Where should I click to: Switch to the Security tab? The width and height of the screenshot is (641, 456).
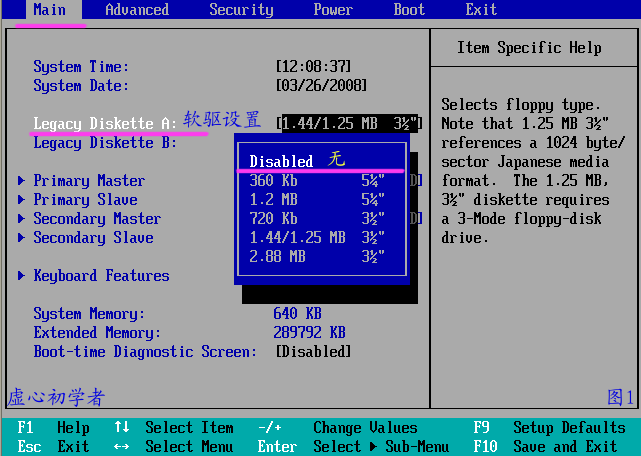(x=241, y=10)
